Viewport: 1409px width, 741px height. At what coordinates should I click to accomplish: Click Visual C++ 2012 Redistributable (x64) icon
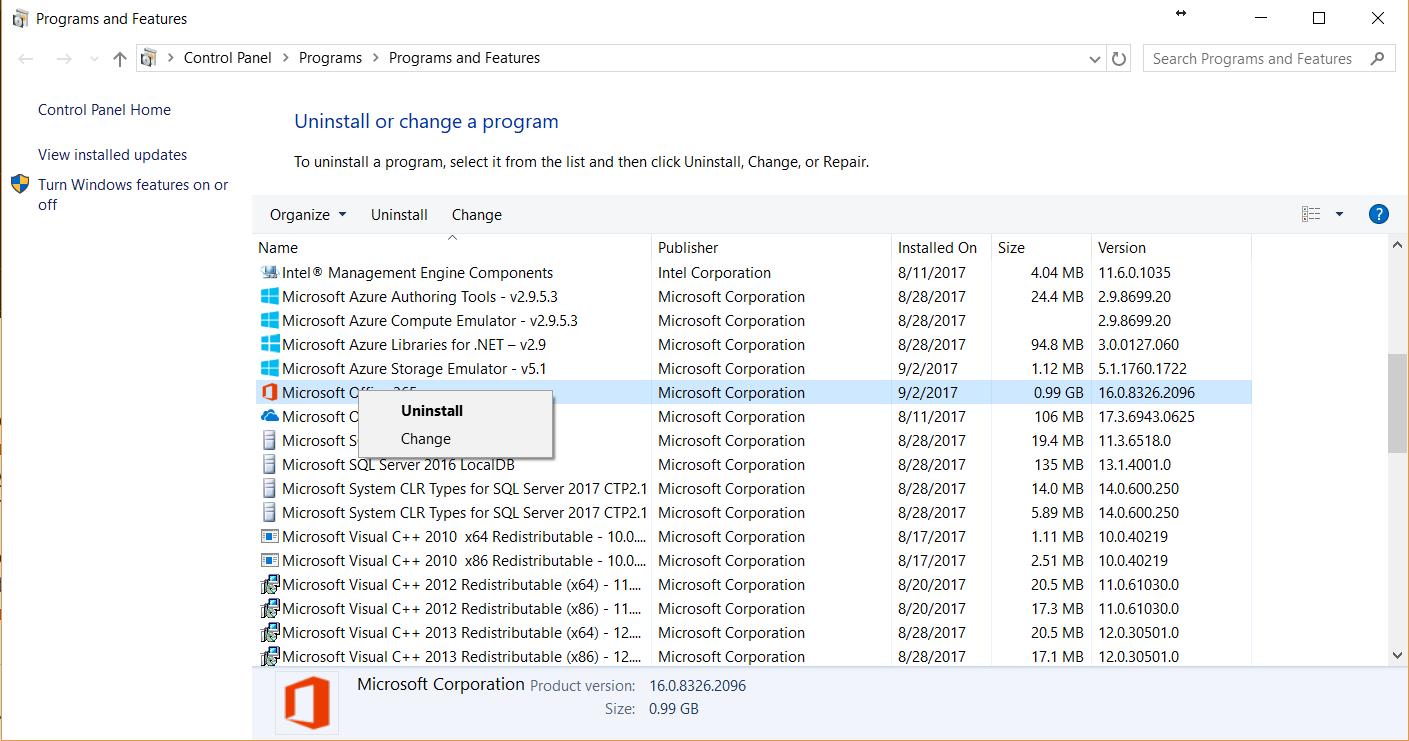pyautogui.click(x=269, y=584)
